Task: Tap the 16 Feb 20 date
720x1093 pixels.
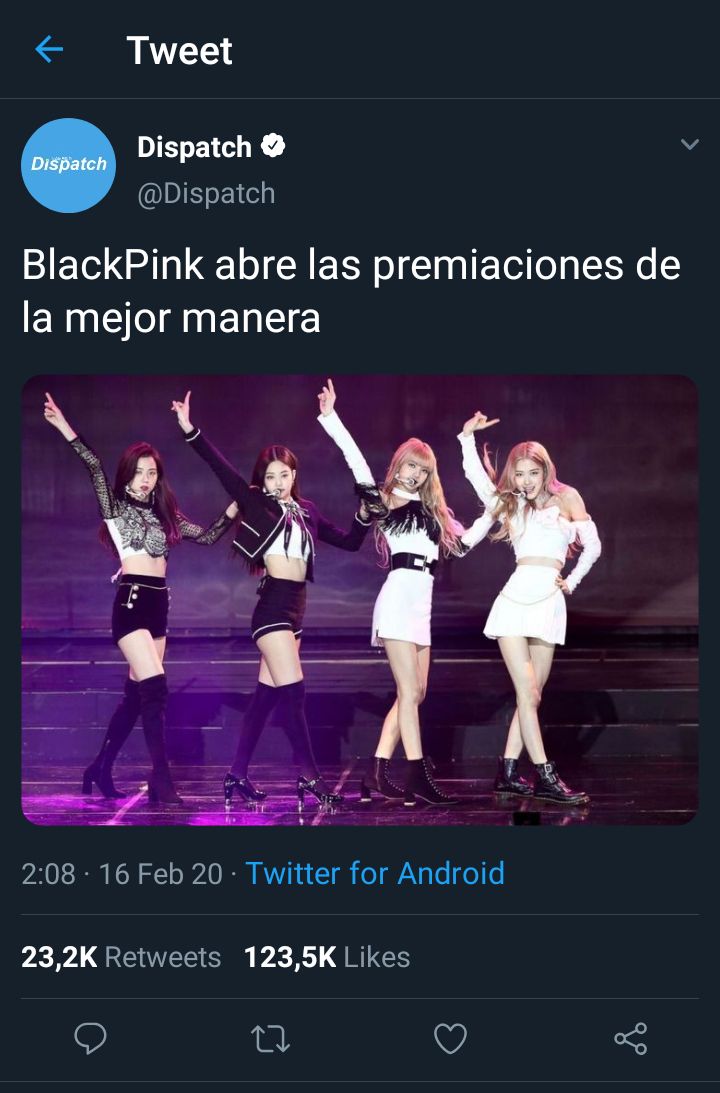Action: coord(160,873)
